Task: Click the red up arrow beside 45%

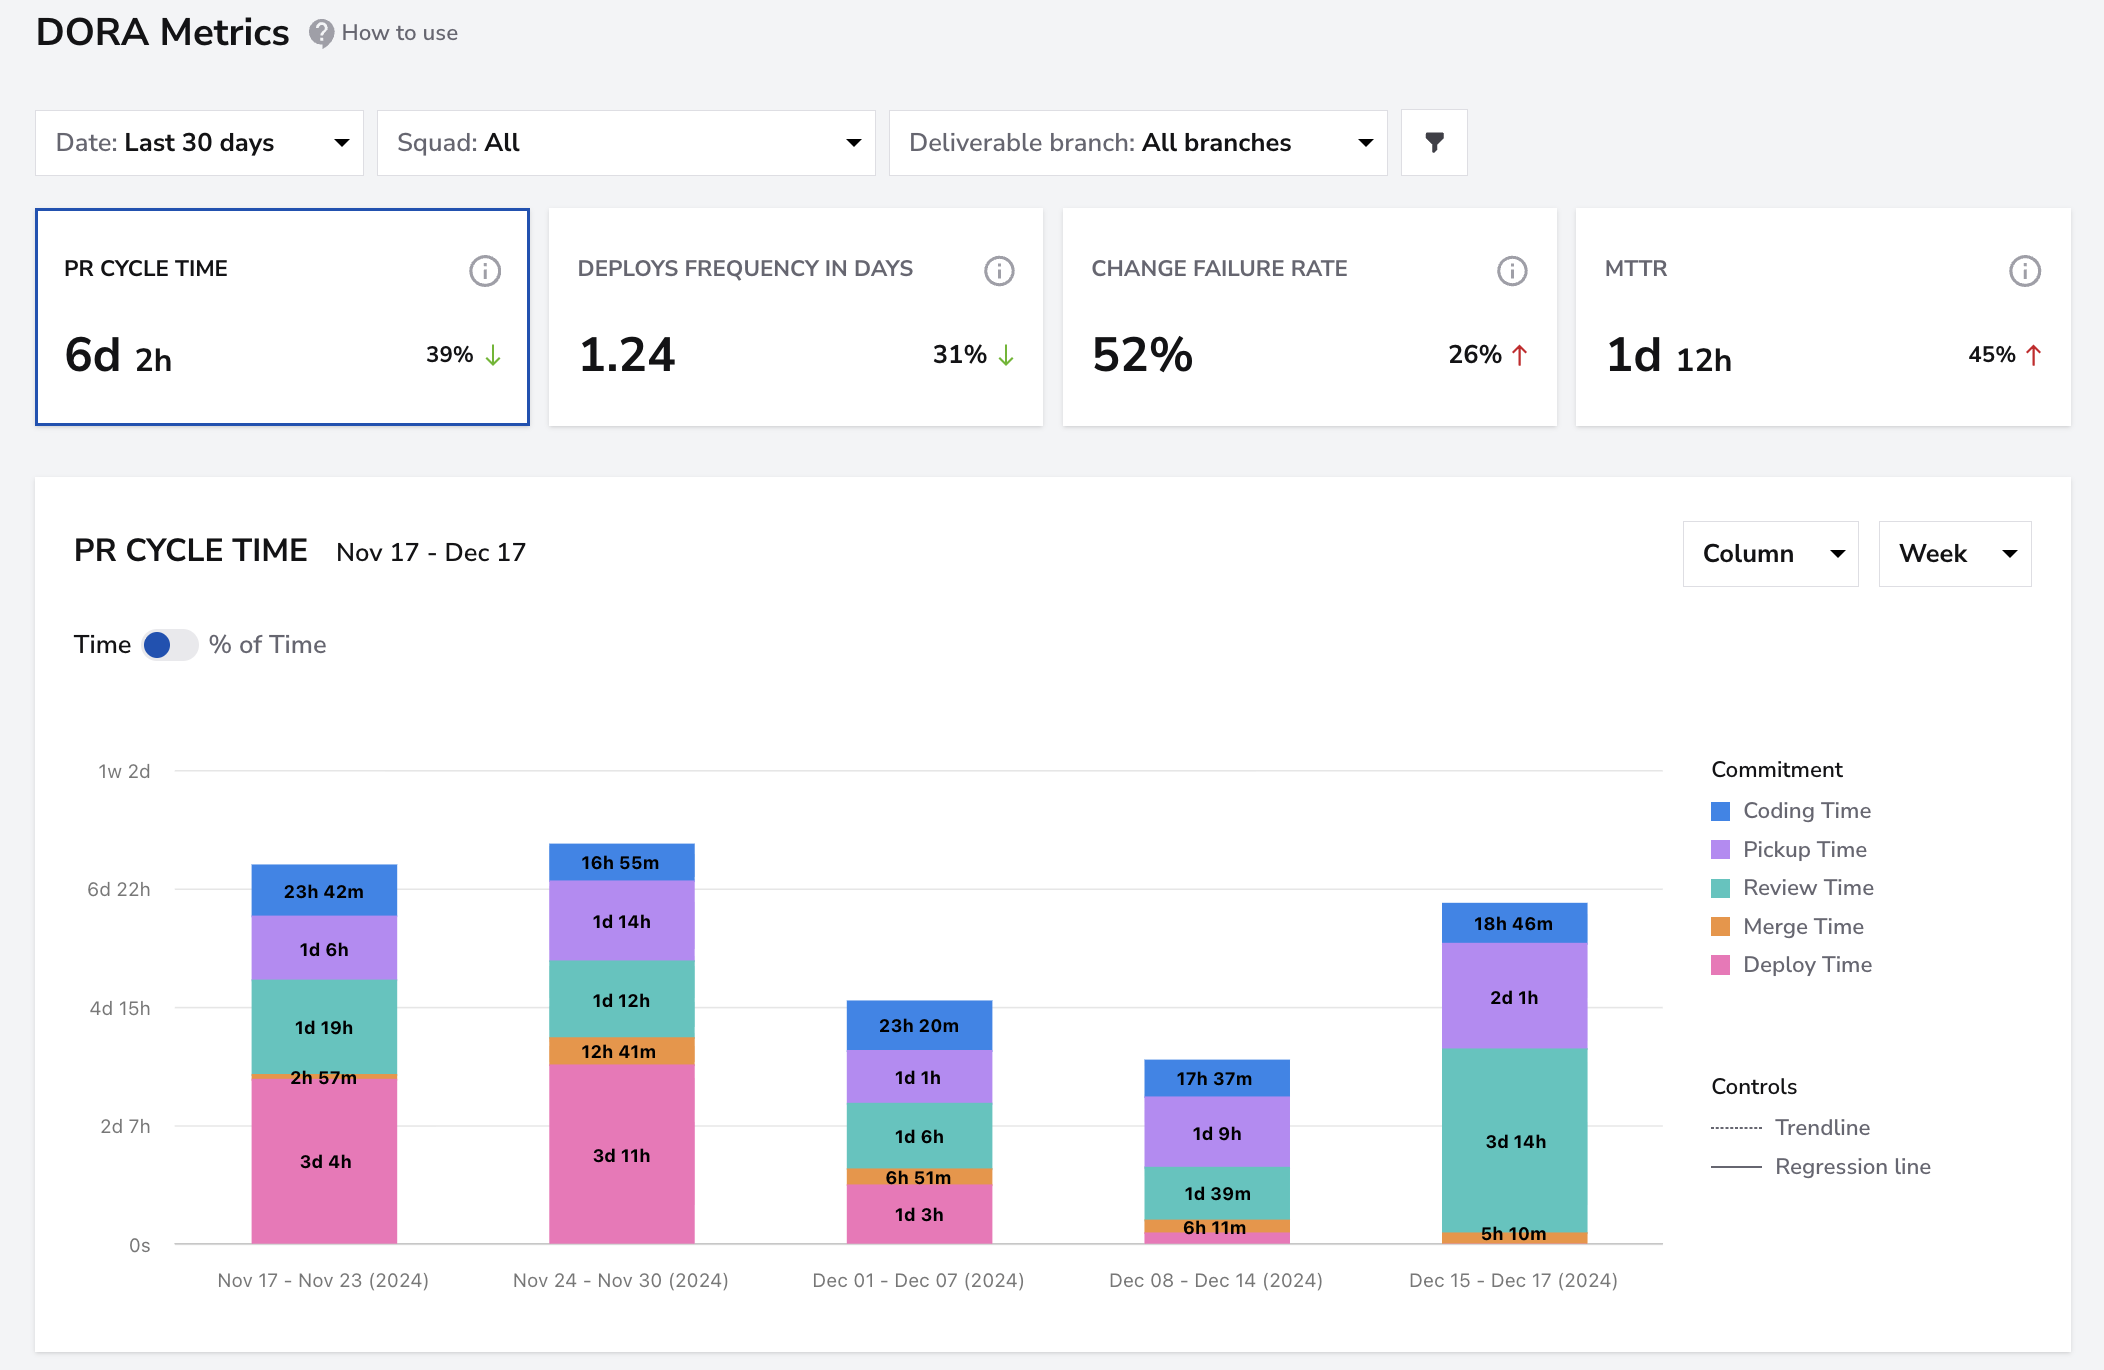Action: (2033, 355)
